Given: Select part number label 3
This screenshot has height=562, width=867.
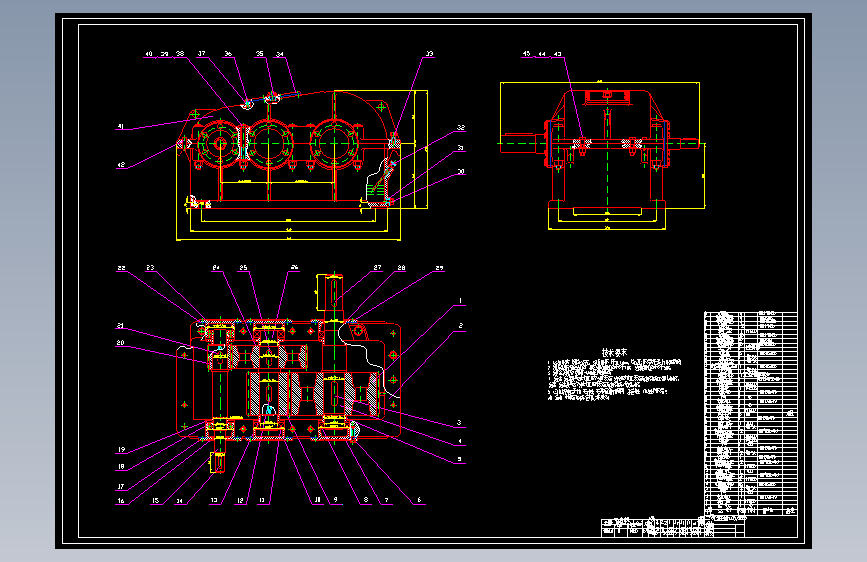Looking at the screenshot, I should 459,423.
